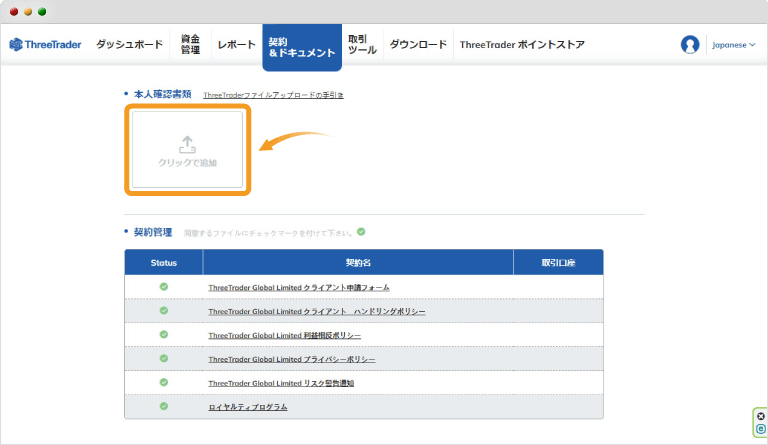Toggle status check for ハンドリングポリシー row
Viewport: 768px width, 445px height.
pyautogui.click(x=164, y=310)
